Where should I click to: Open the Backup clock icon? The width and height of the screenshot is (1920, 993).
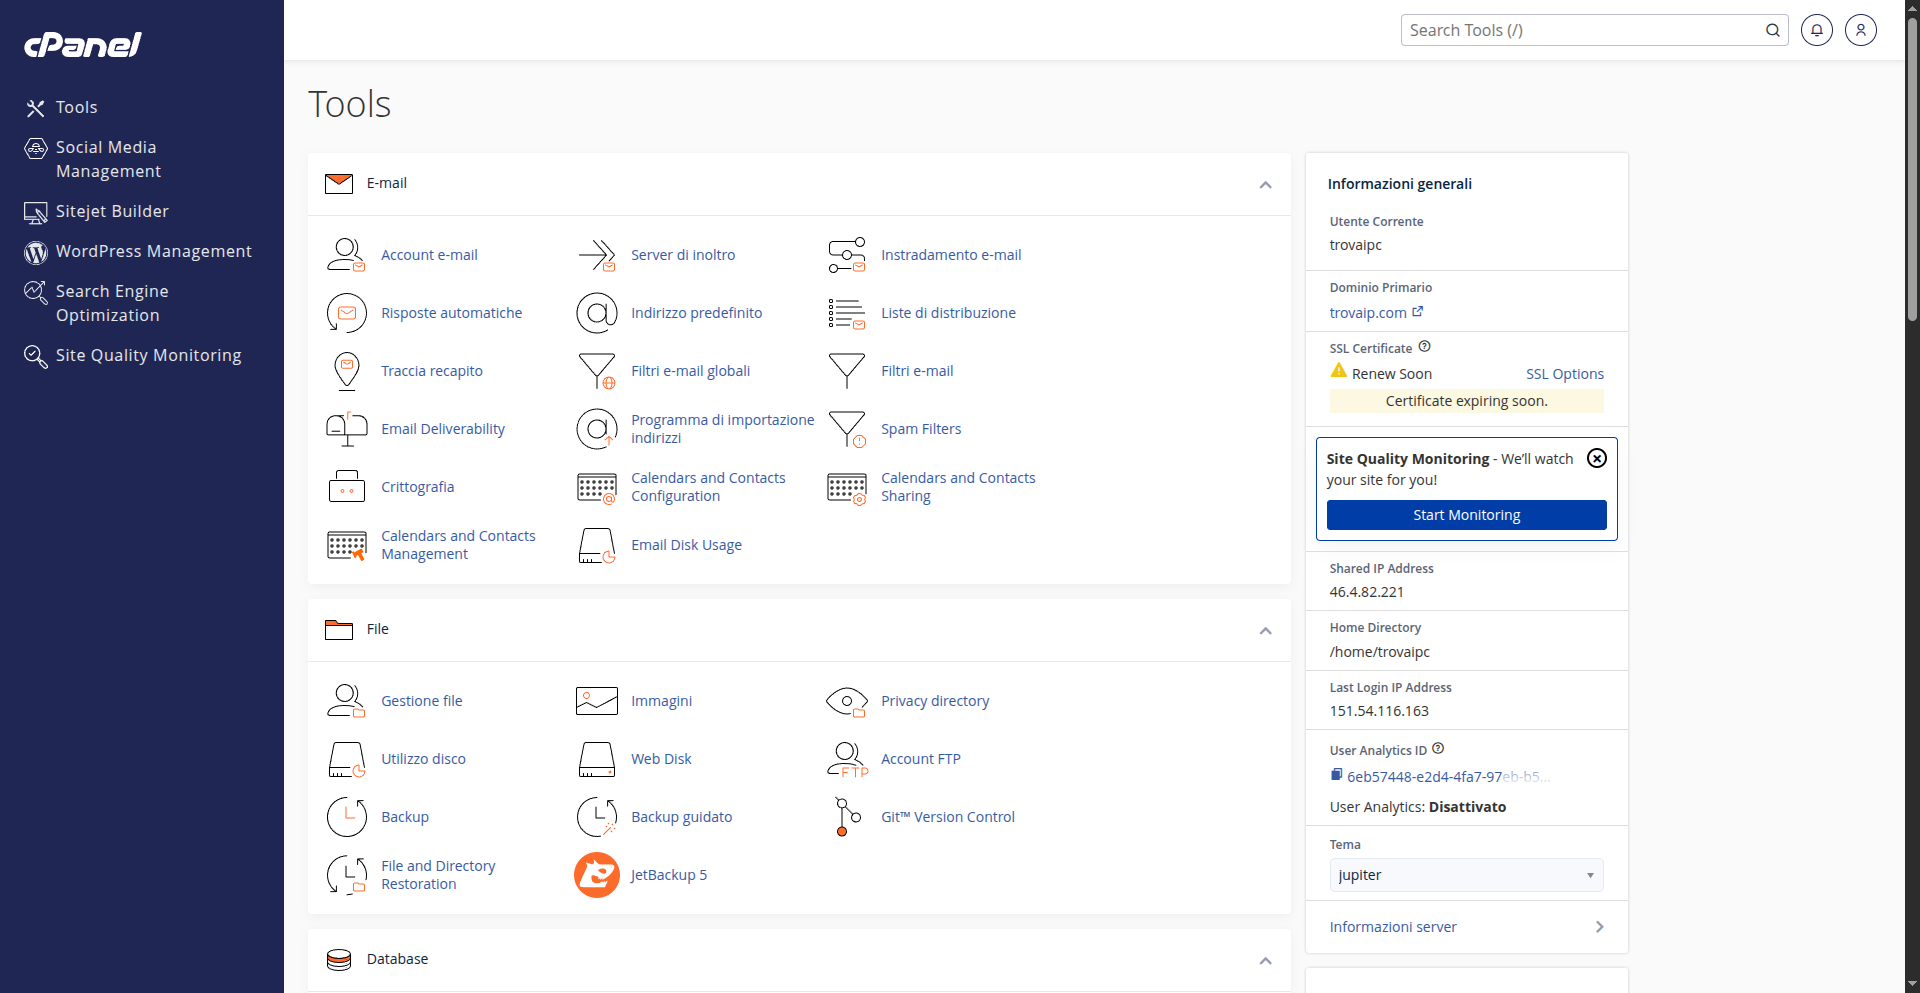point(346,817)
